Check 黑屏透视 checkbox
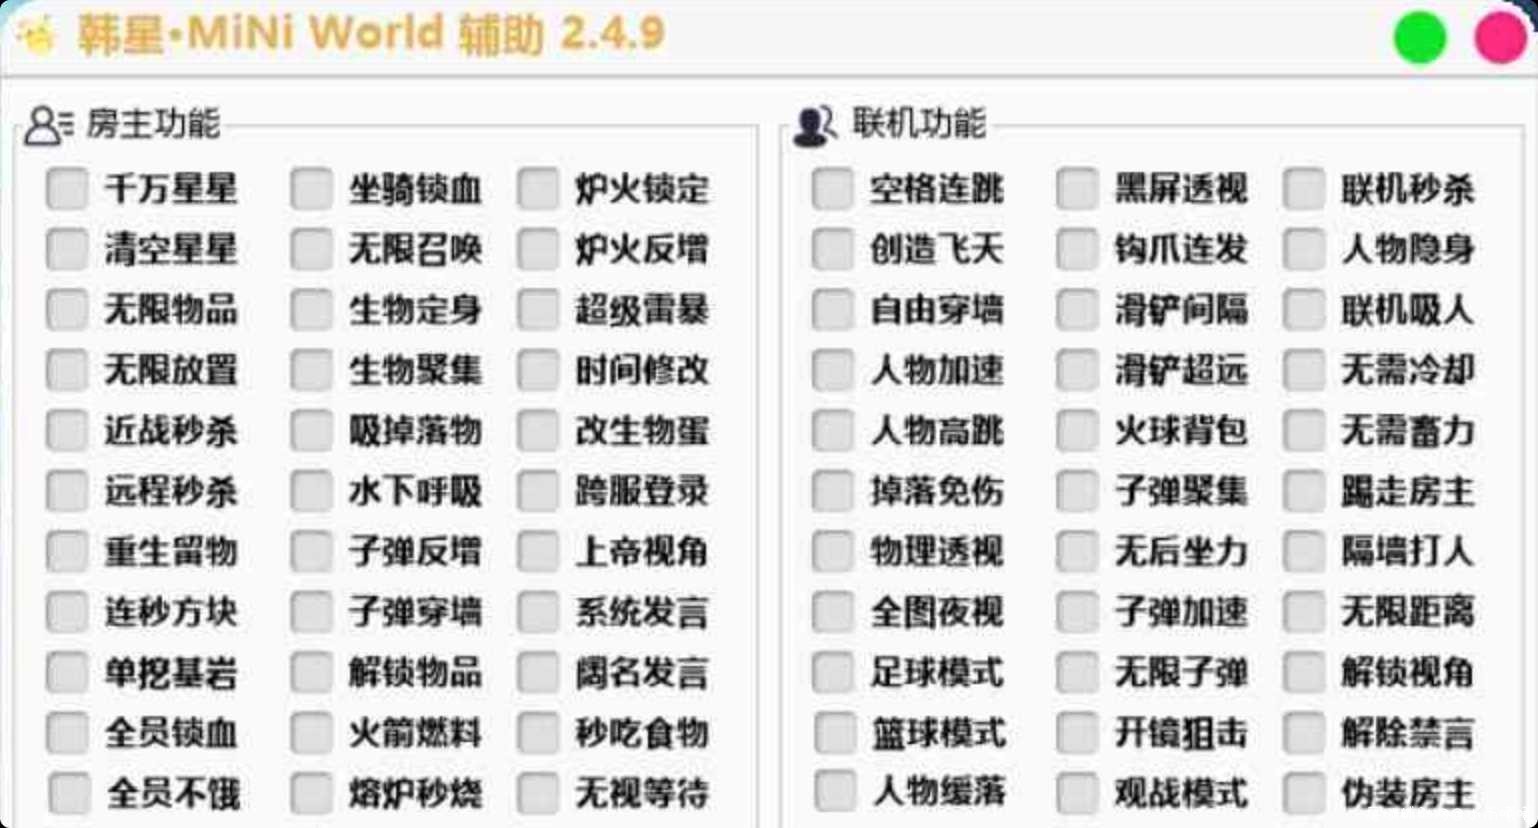The height and width of the screenshot is (828, 1538). coord(1078,189)
